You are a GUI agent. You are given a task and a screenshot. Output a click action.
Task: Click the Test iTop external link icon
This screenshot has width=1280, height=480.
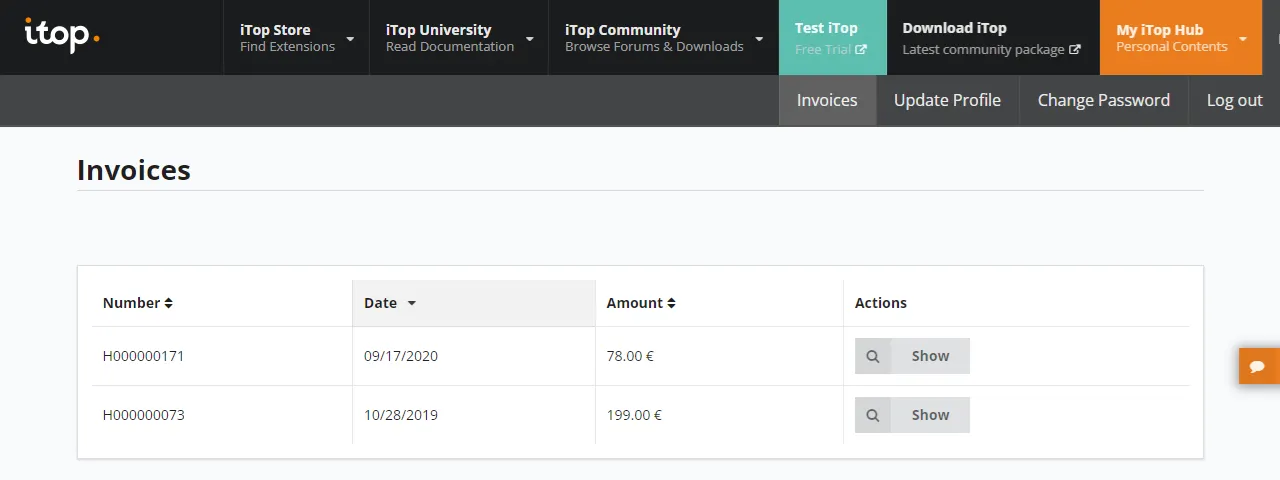[861, 49]
